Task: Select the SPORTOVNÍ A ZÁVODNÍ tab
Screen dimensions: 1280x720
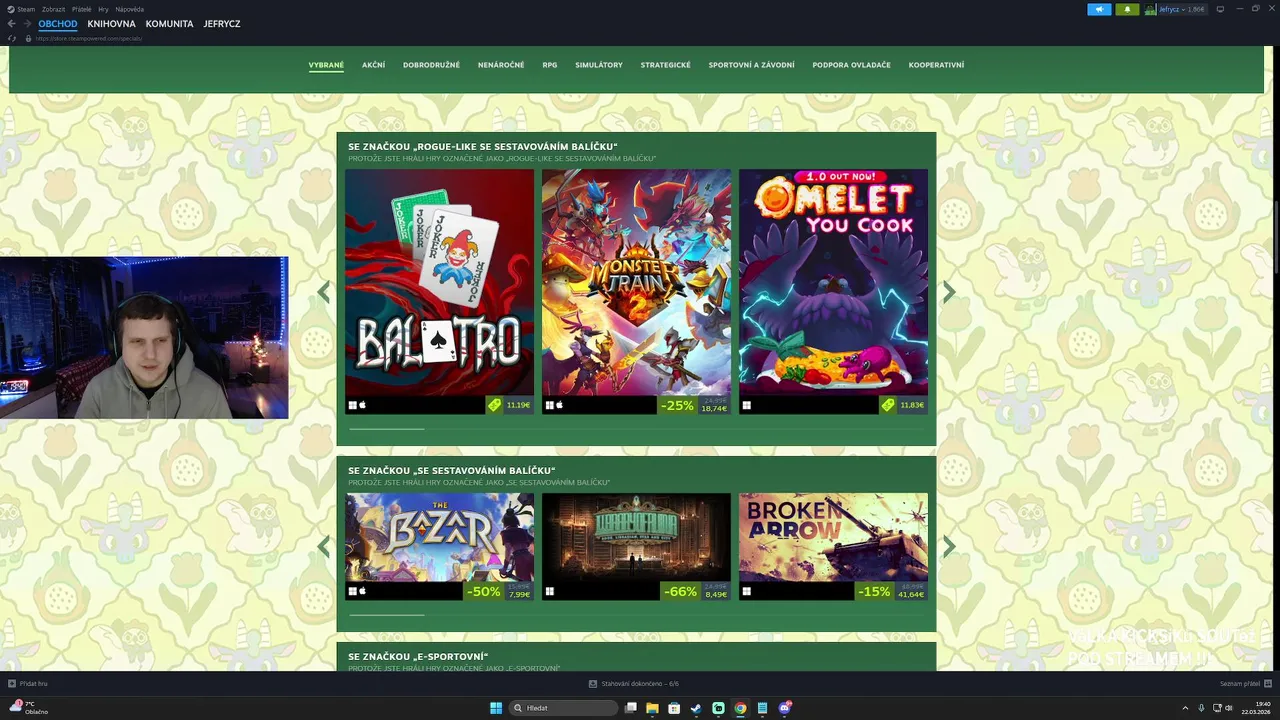Action: [x=751, y=65]
